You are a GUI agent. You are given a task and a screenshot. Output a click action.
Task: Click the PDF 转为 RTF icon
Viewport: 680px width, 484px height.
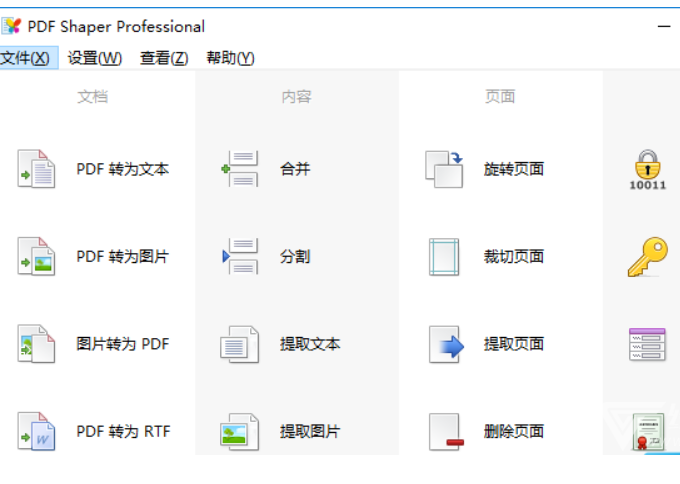(x=36, y=432)
